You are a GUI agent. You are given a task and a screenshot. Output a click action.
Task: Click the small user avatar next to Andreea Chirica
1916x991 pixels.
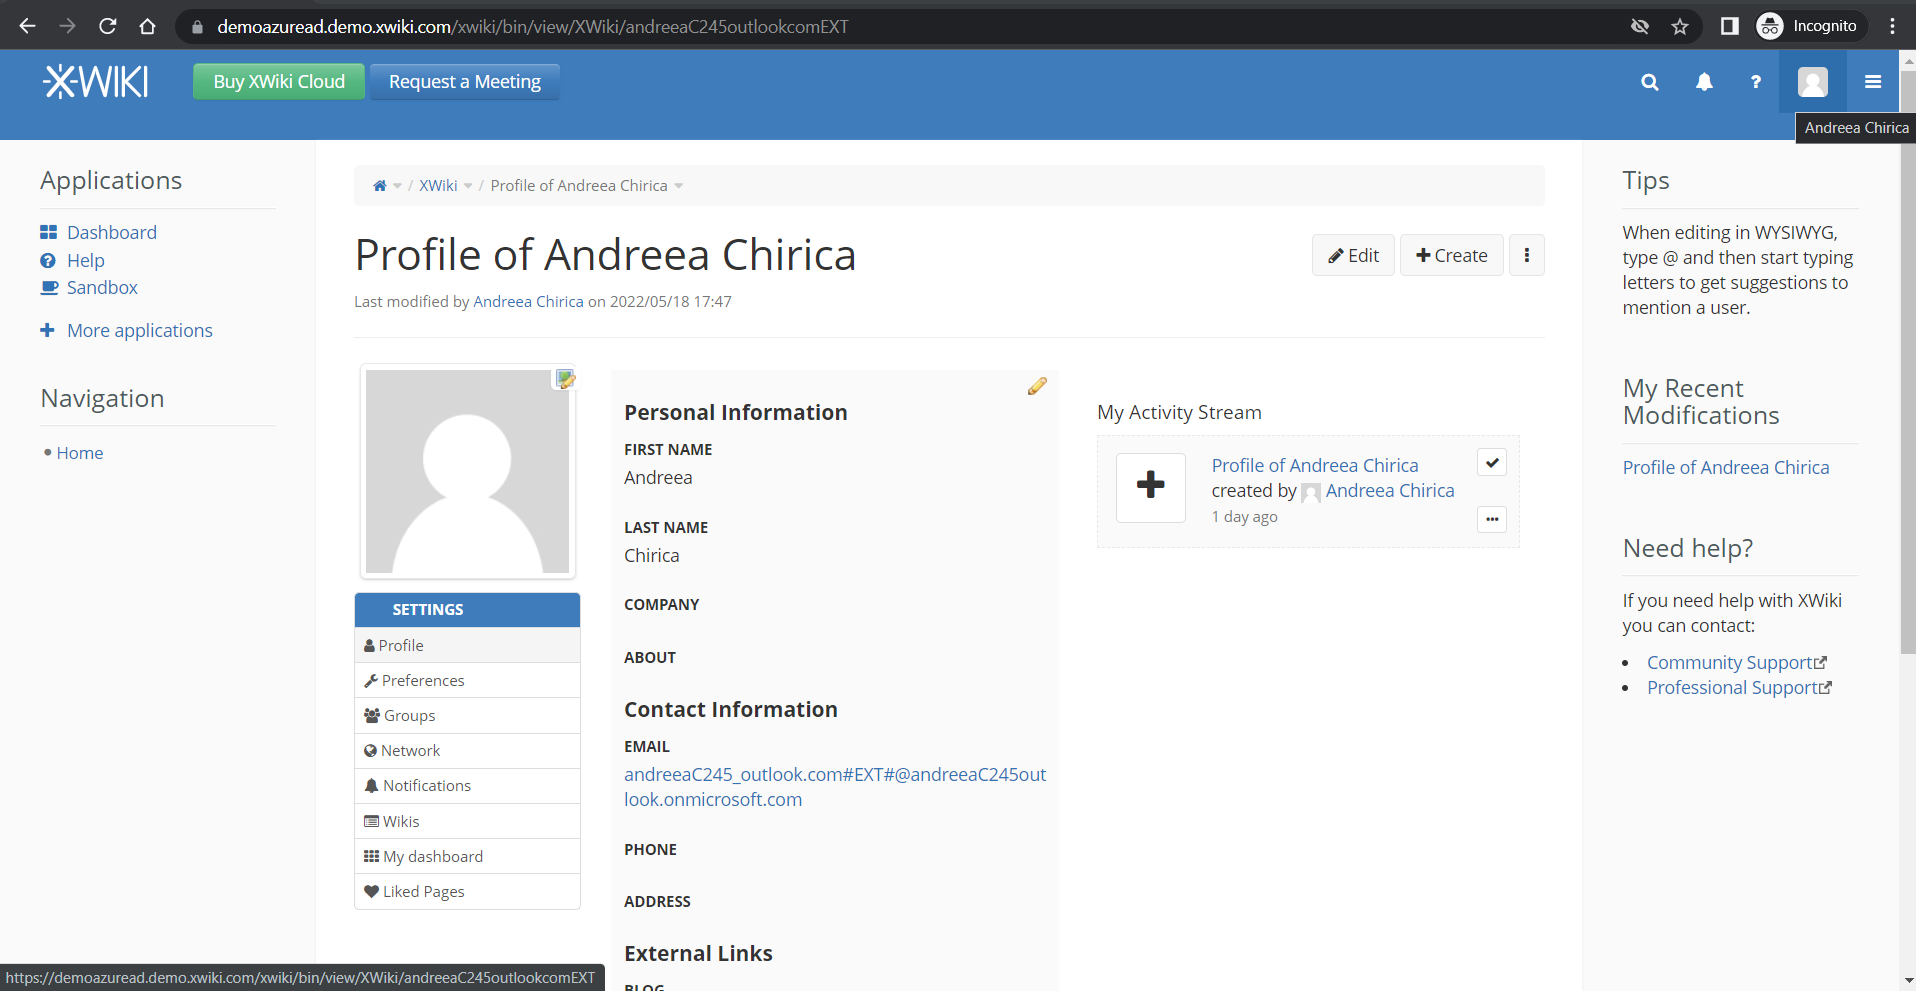coord(1311,492)
